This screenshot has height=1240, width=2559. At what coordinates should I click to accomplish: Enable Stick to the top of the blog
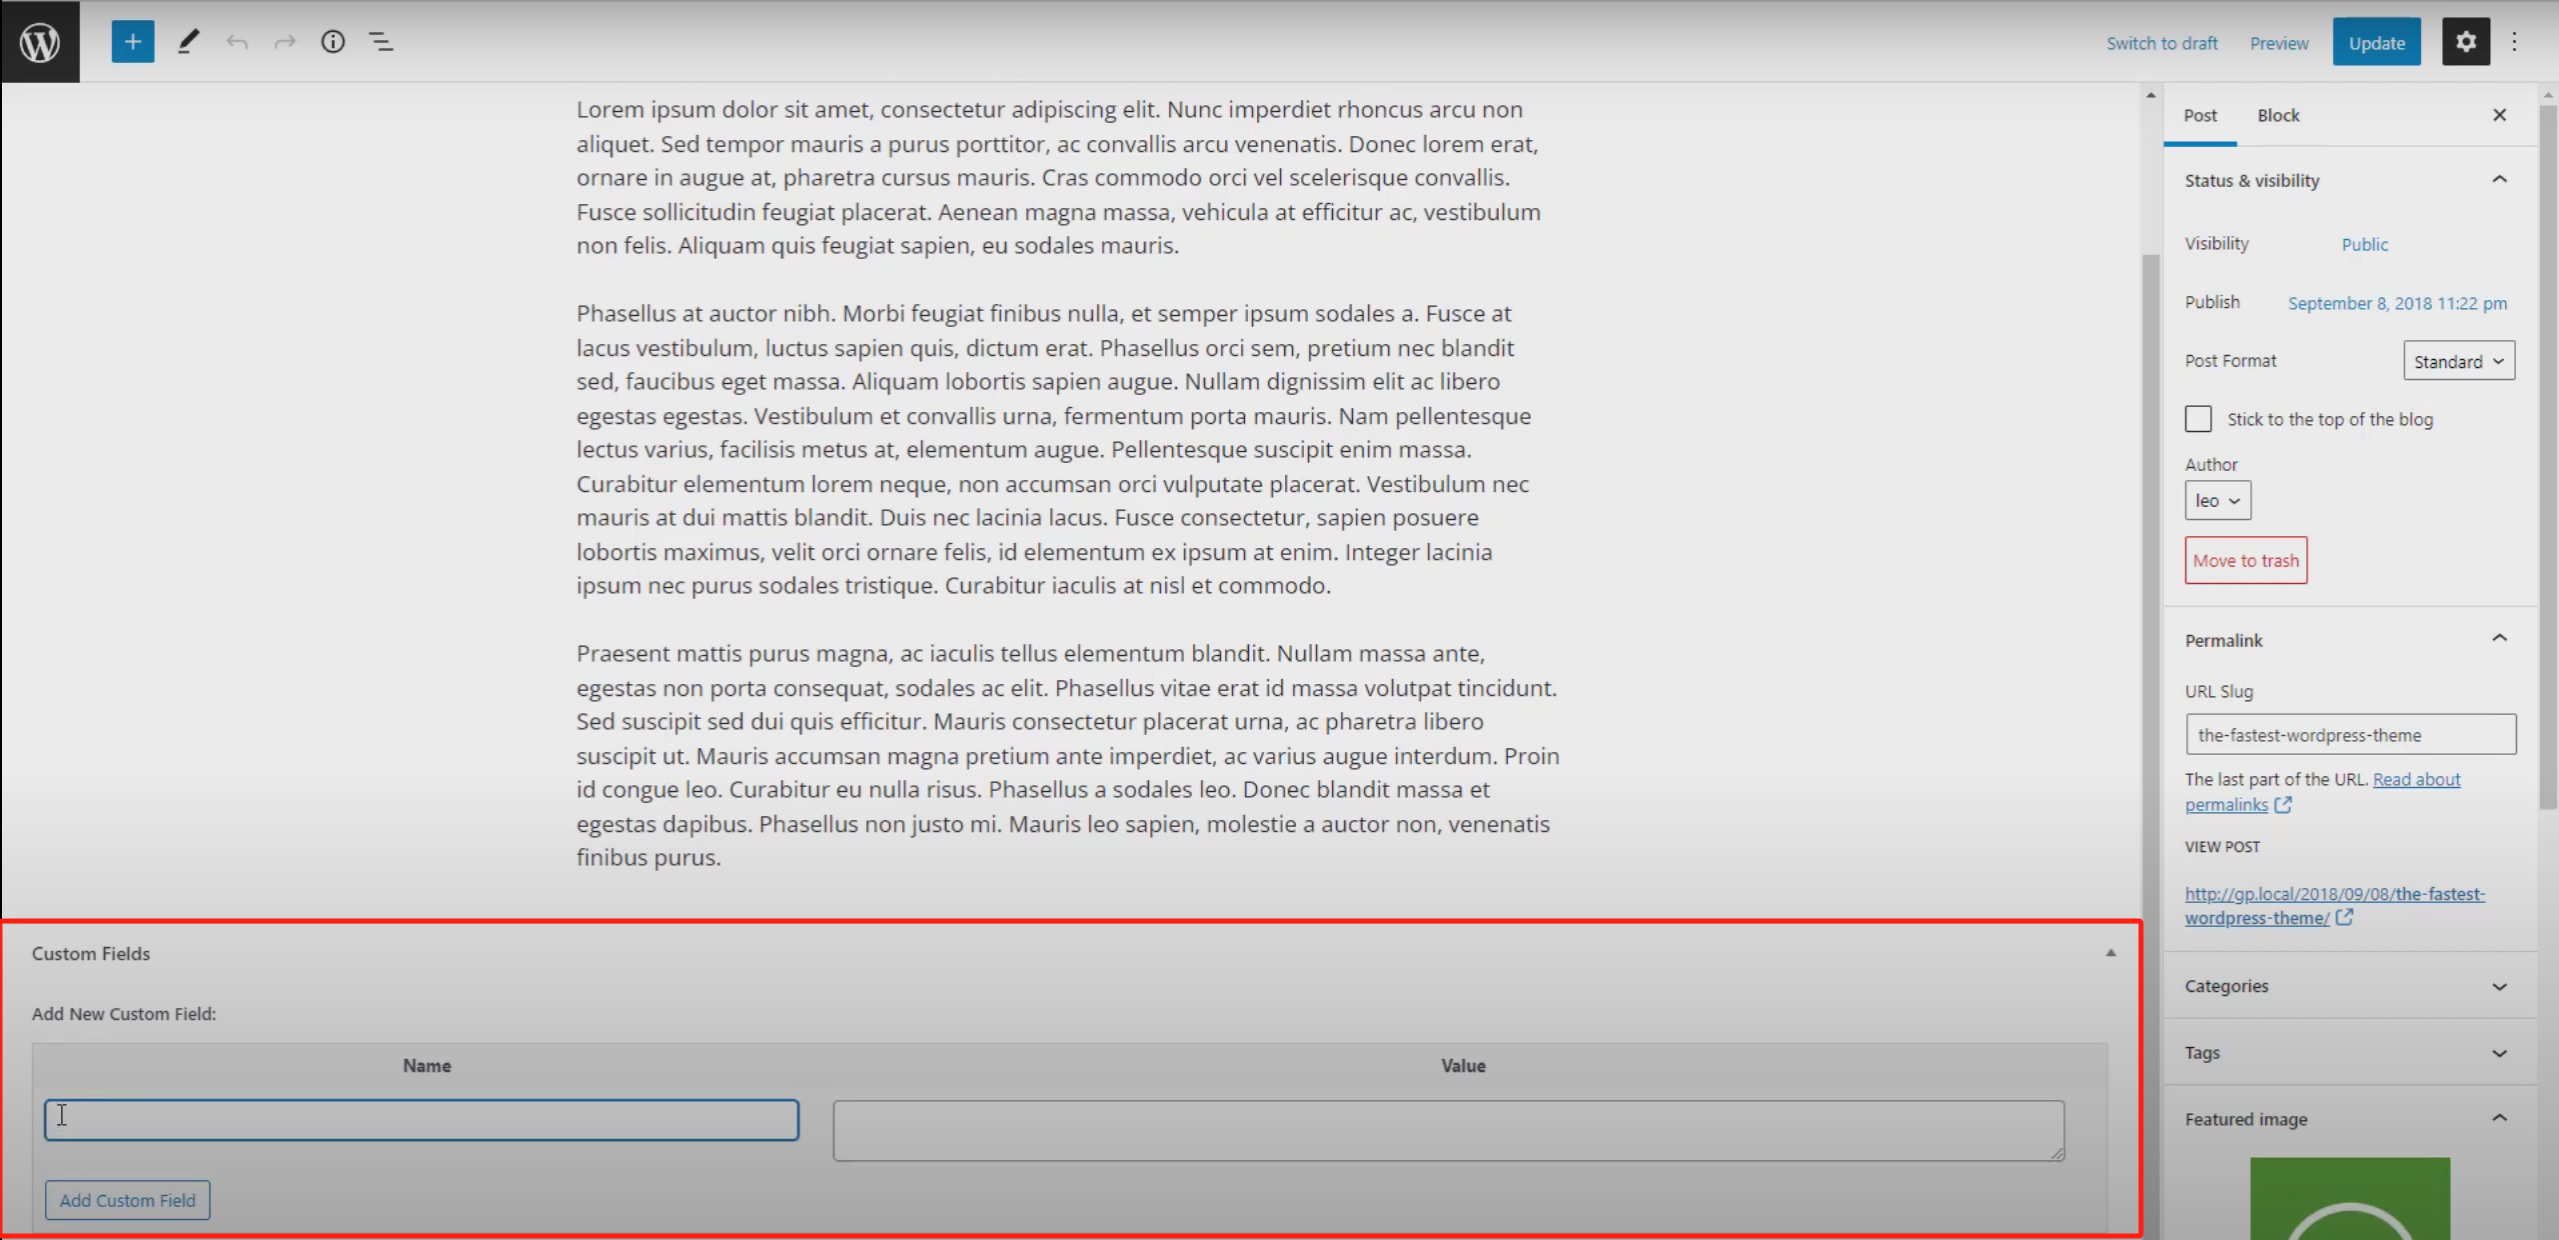click(2199, 419)
